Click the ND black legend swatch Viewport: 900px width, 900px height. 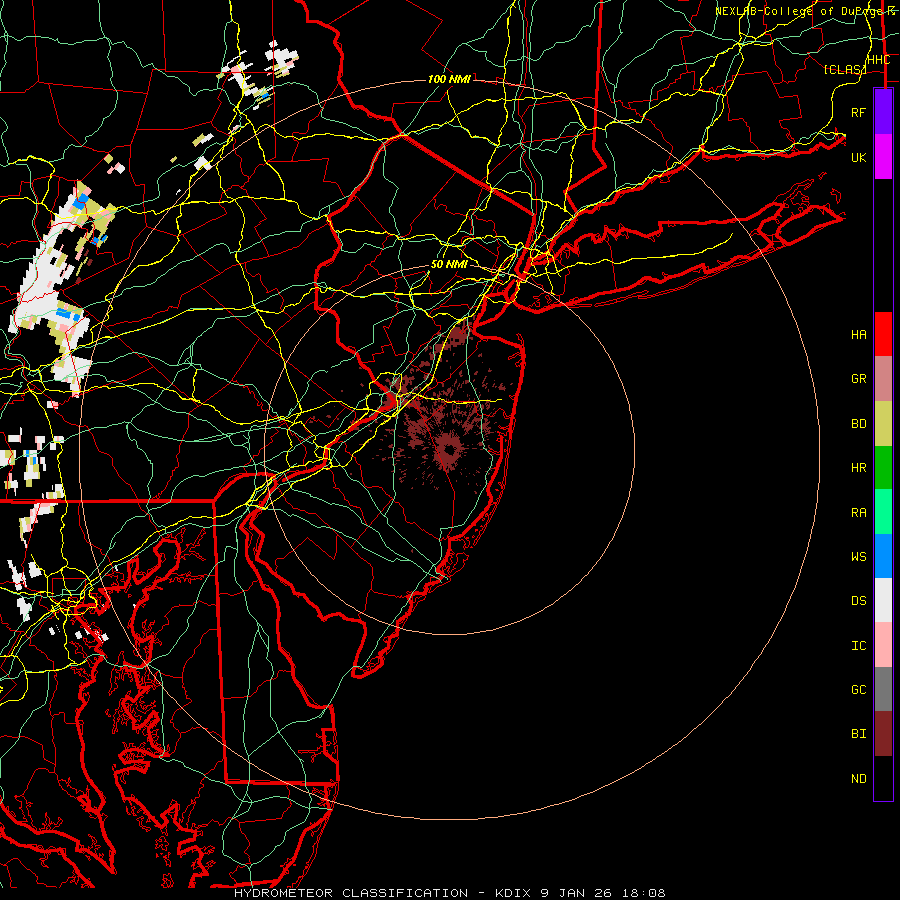[883, 778]
